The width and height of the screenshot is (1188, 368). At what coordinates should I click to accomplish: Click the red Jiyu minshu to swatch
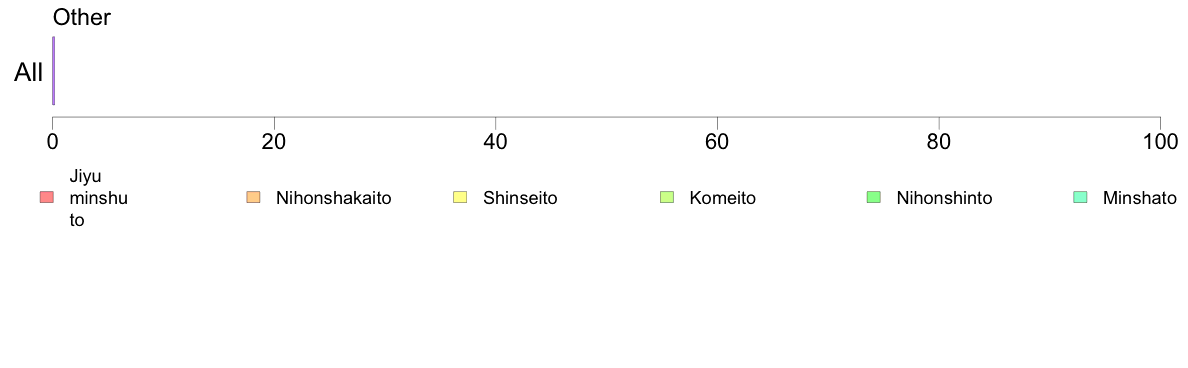[x=47, y=198]
